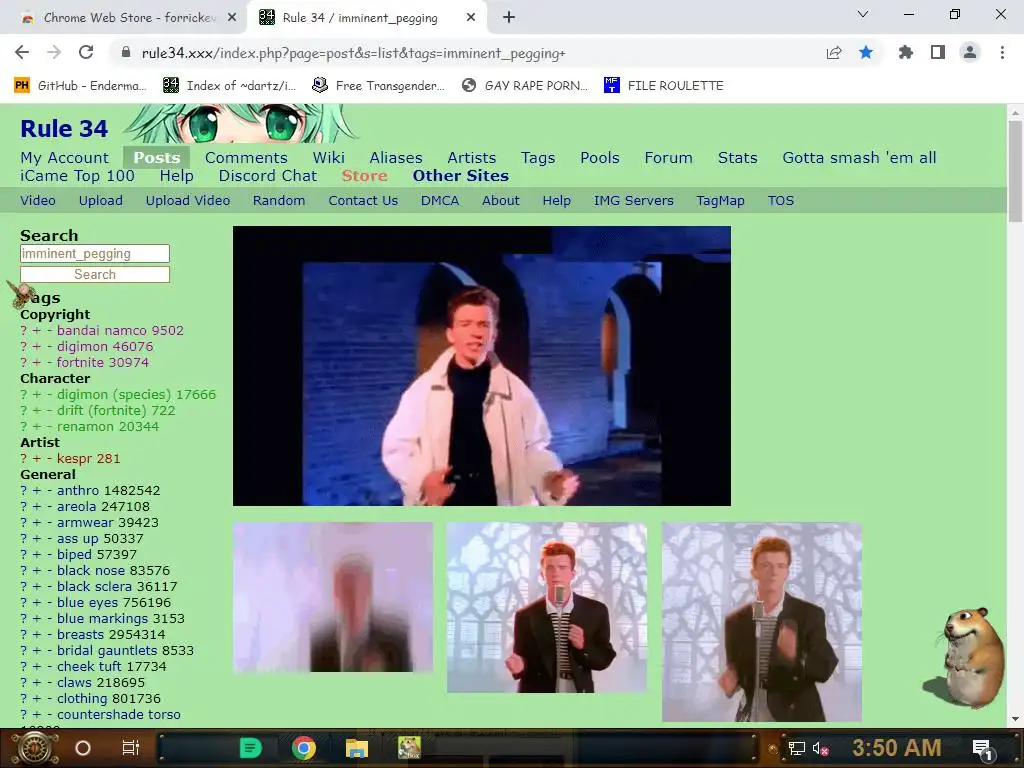The height and width of the screenshot is (768, 1024).
Task: Open the Pools page
Action: 600,158
